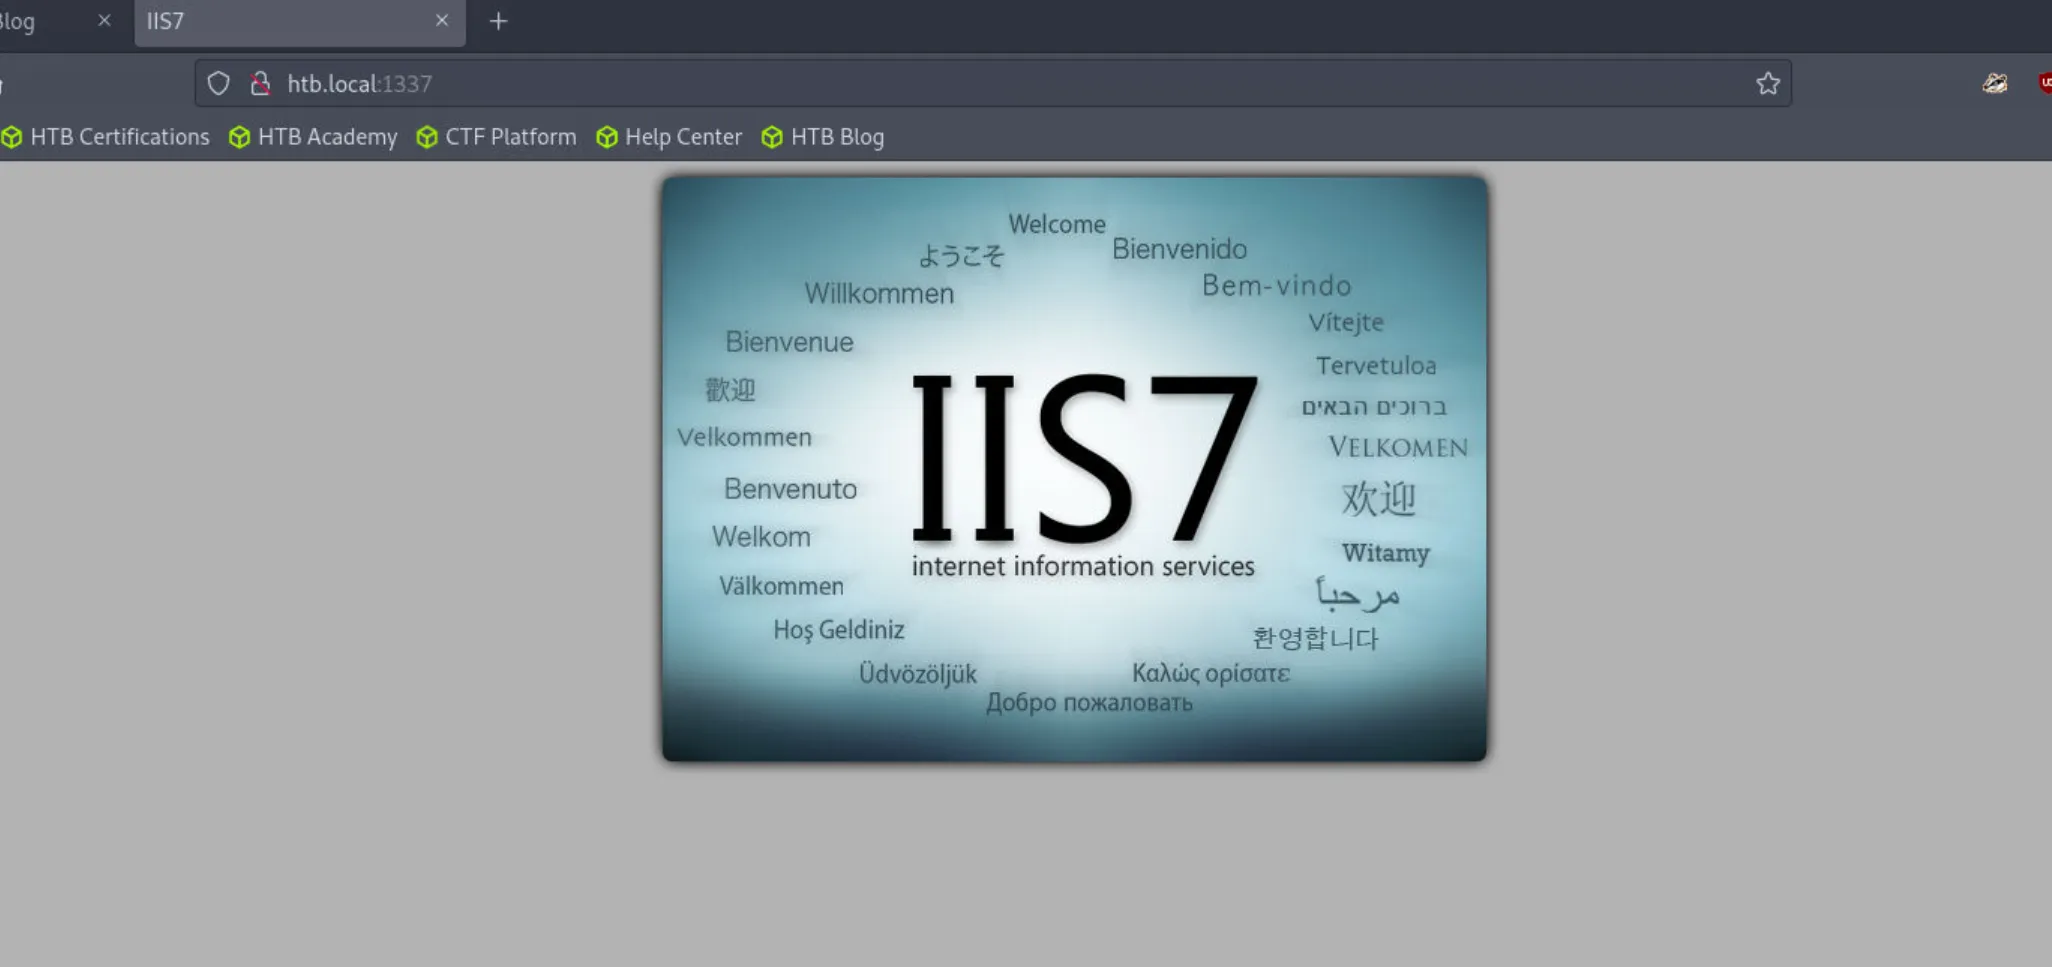Close the Blog tab

104,20
